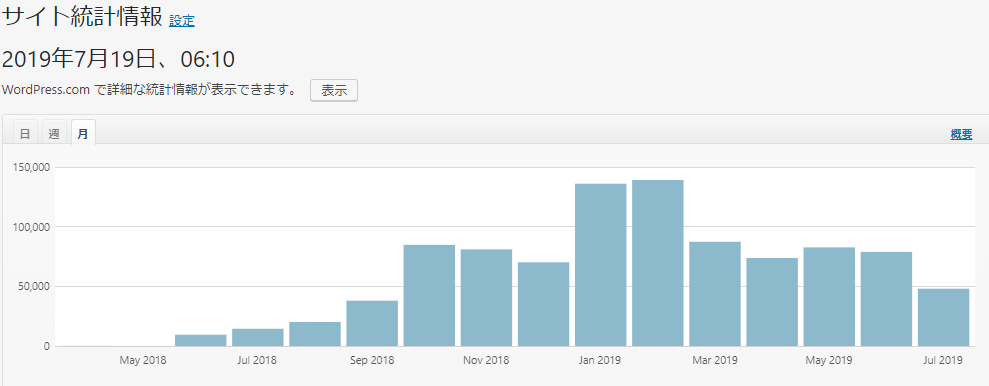989x386 pixels.
Task: Click the Jul 2019 bar
Action: 944,317
